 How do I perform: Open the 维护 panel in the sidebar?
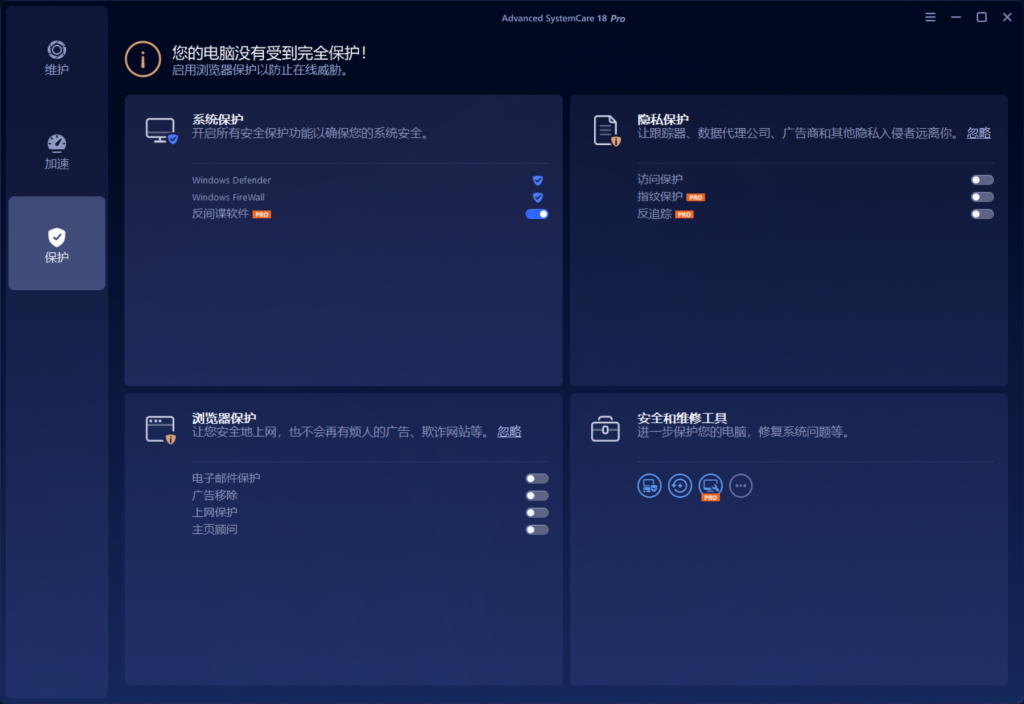pyautogui.click(x=56, y=57)
